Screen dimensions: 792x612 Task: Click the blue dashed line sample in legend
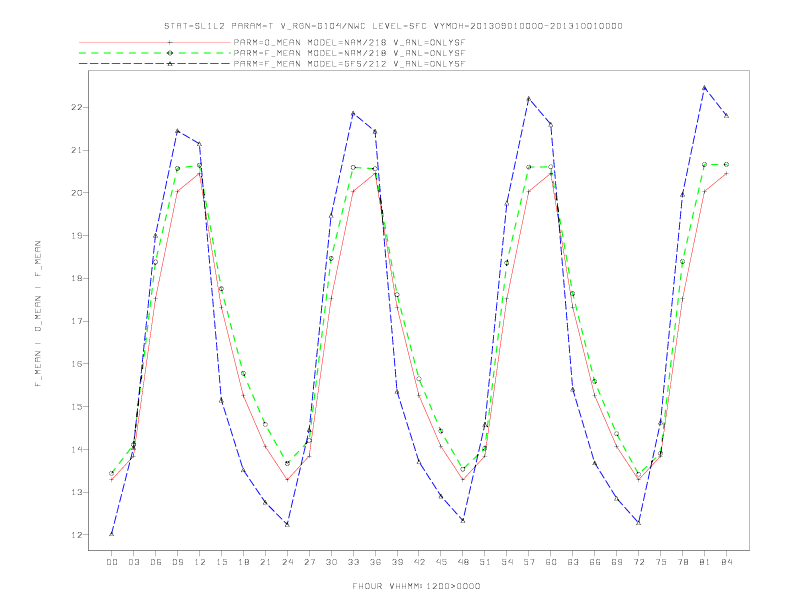[x=155, y=64]
